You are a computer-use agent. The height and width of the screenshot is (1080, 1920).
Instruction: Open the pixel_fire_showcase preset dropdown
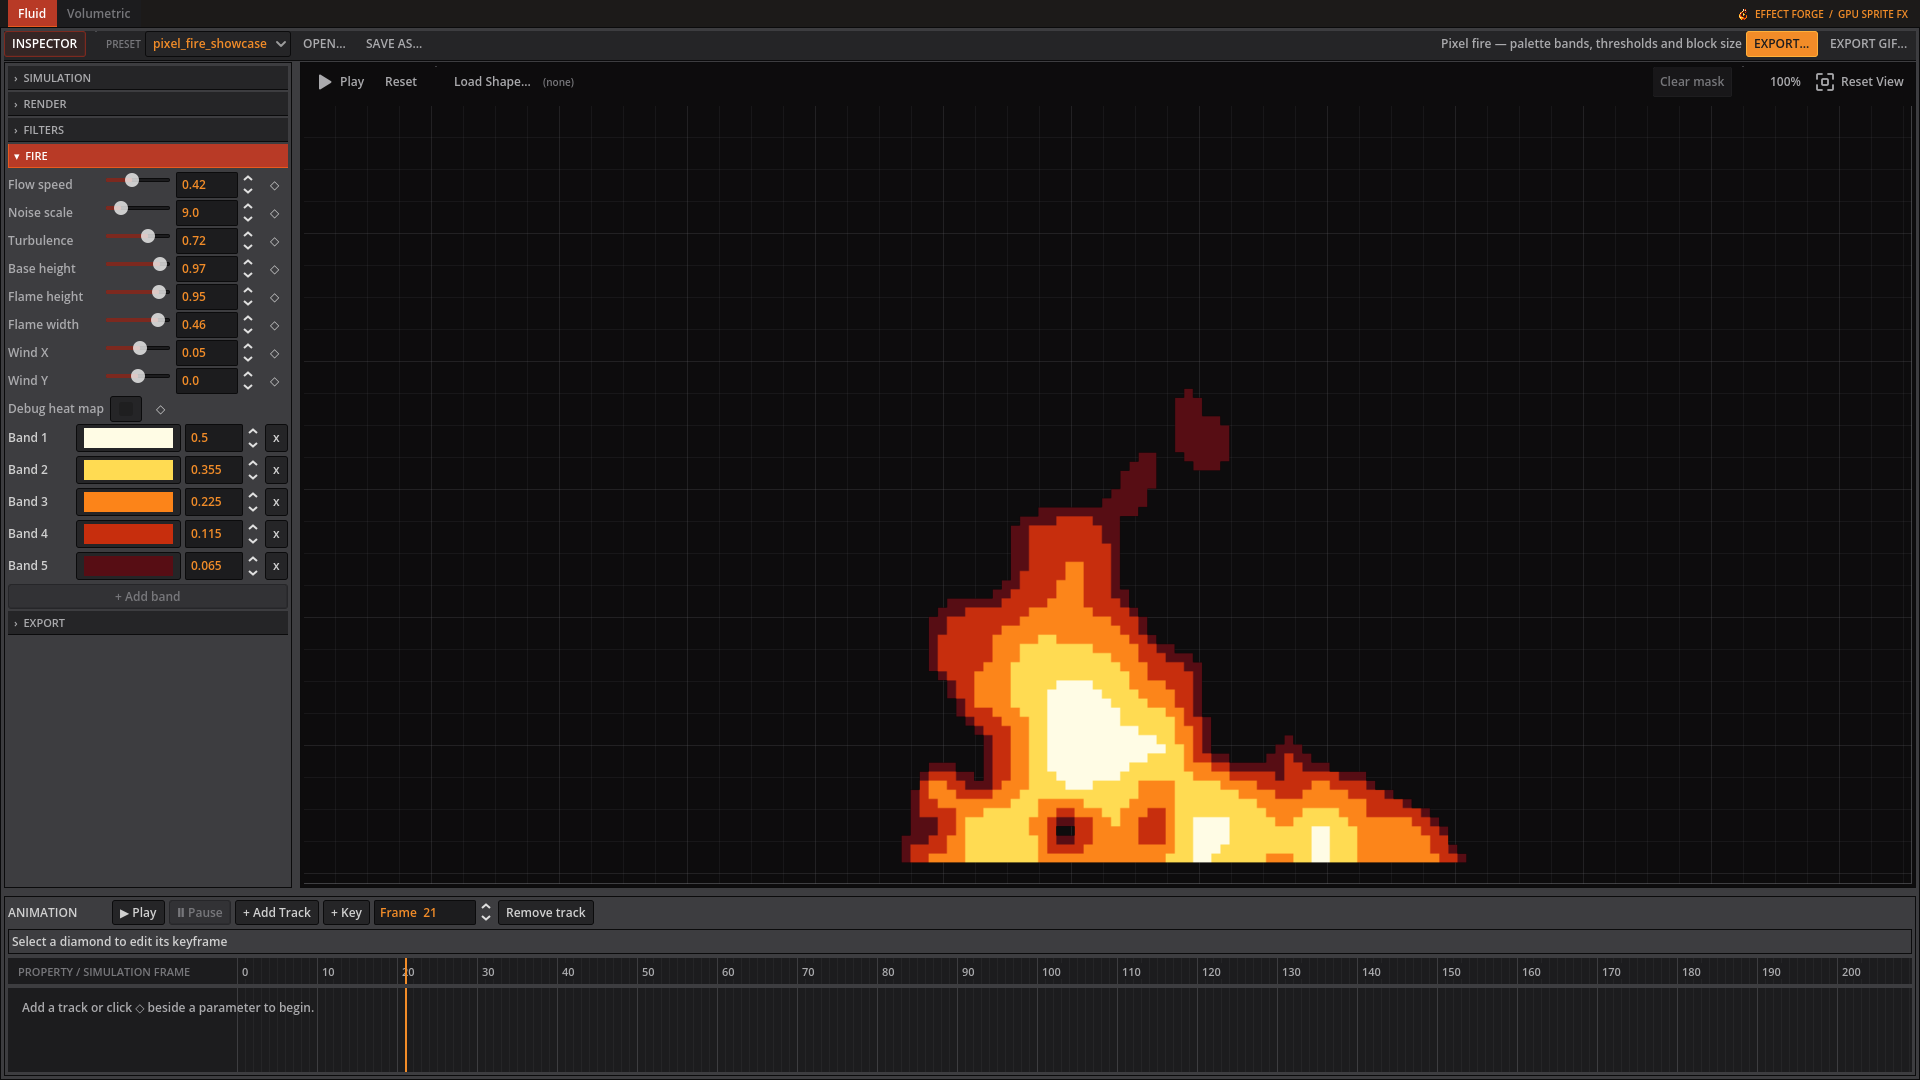(218, 44)
